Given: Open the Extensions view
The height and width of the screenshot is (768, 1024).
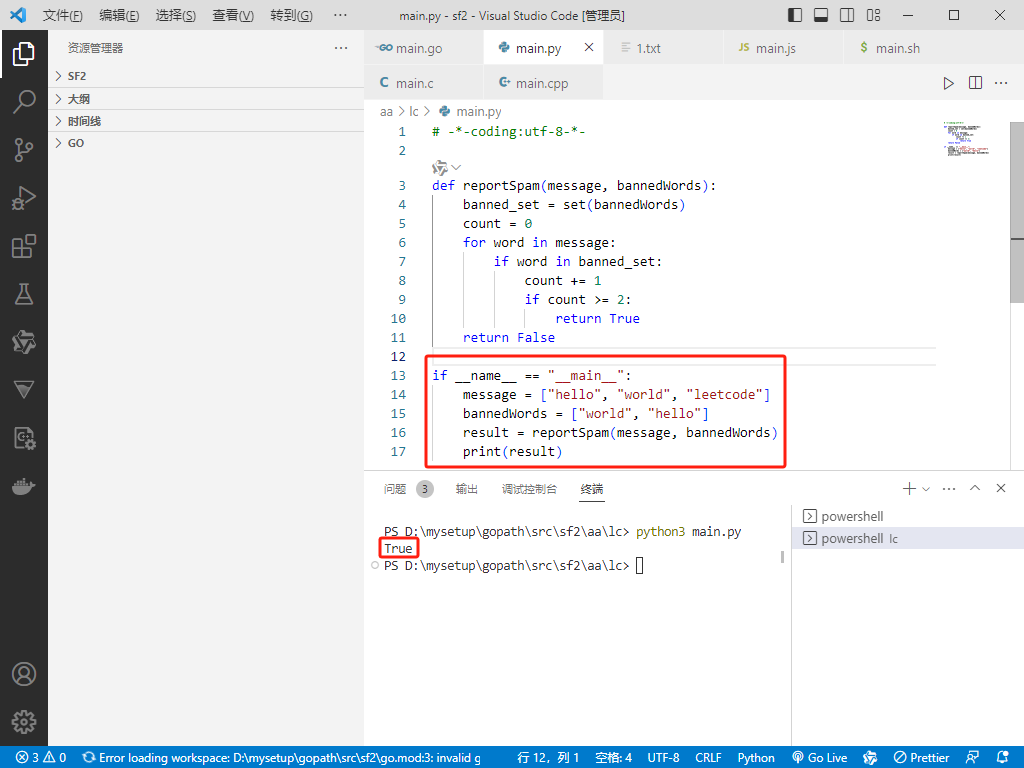Looking at the screenshot, I should (24, 246).
